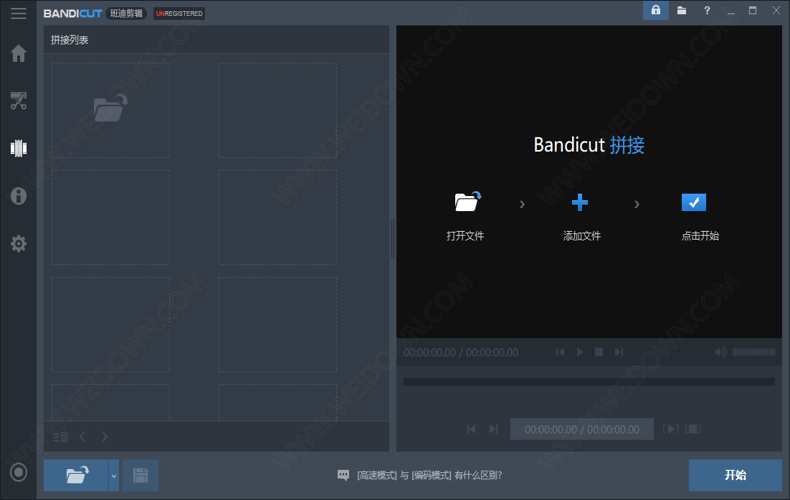Go to segment start marker button
Image resolution: width=790 pixels, height=500 pixels.
point(471,429)
